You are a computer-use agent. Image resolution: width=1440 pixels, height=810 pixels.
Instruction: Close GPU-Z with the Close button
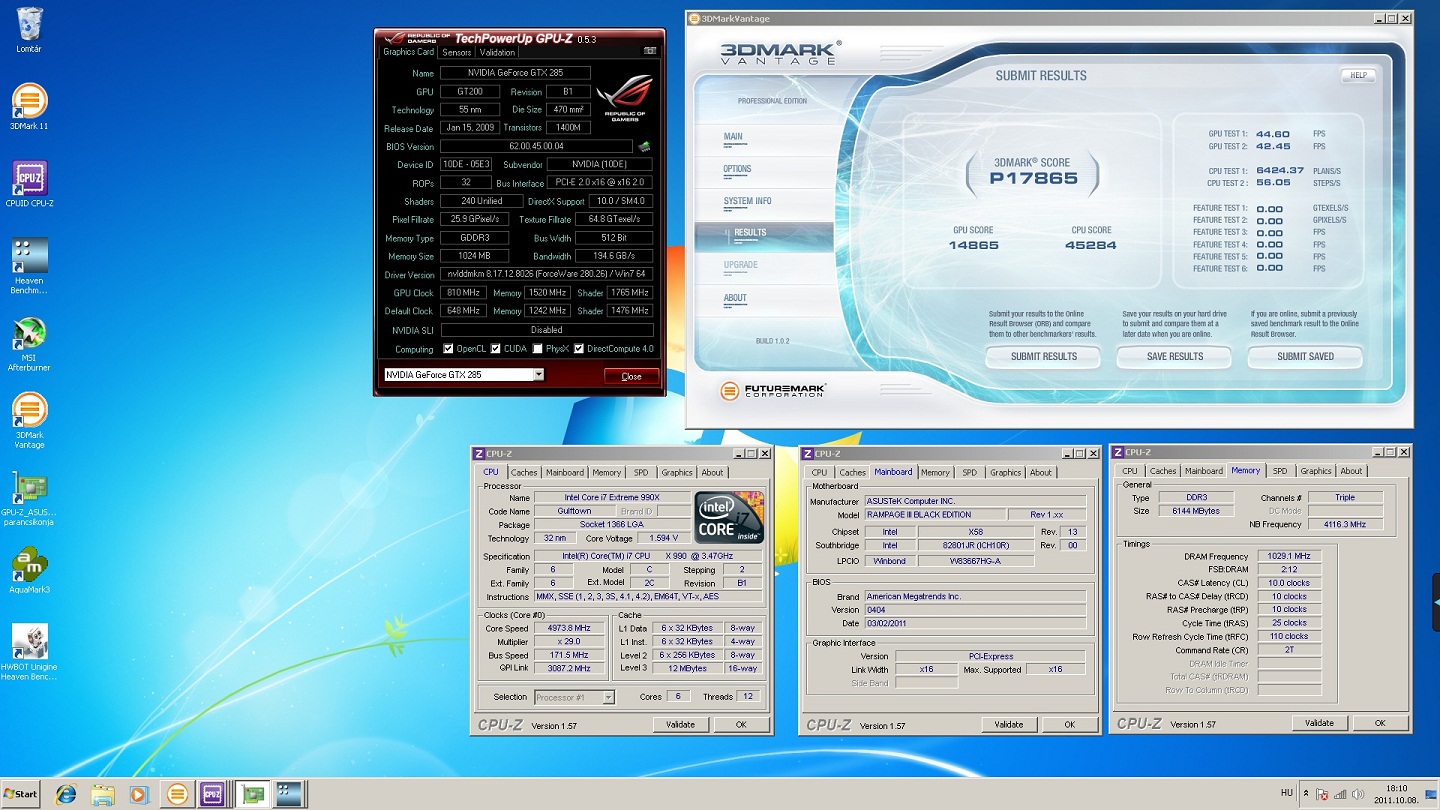(631, 376)
